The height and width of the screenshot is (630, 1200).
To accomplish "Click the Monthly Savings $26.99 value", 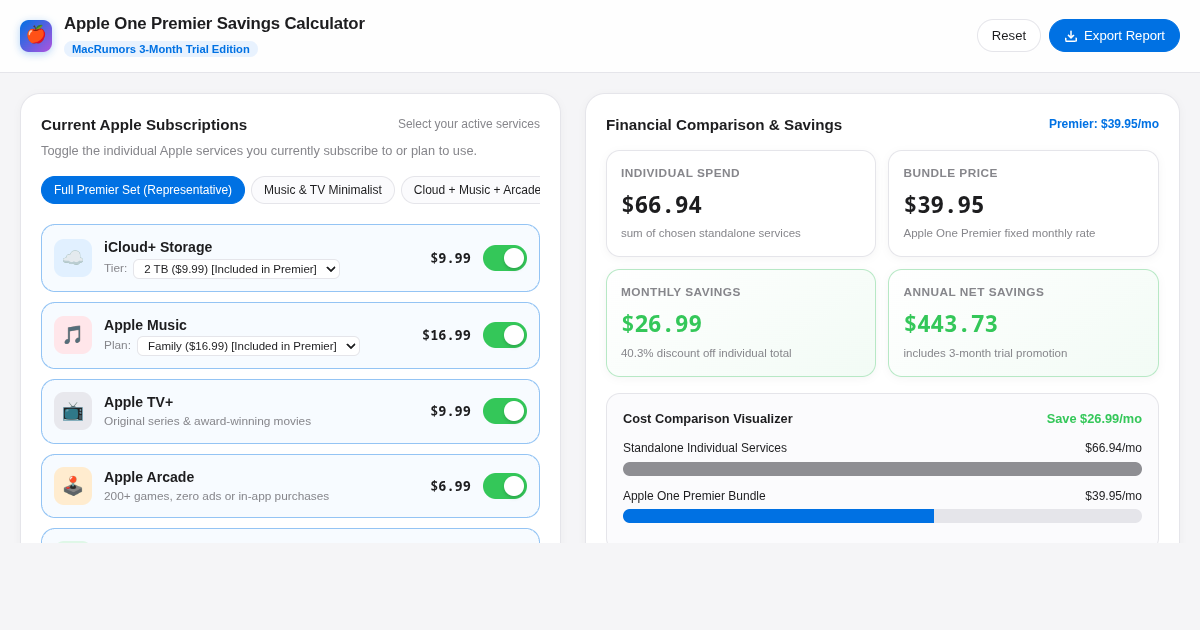I will (661, 324).
